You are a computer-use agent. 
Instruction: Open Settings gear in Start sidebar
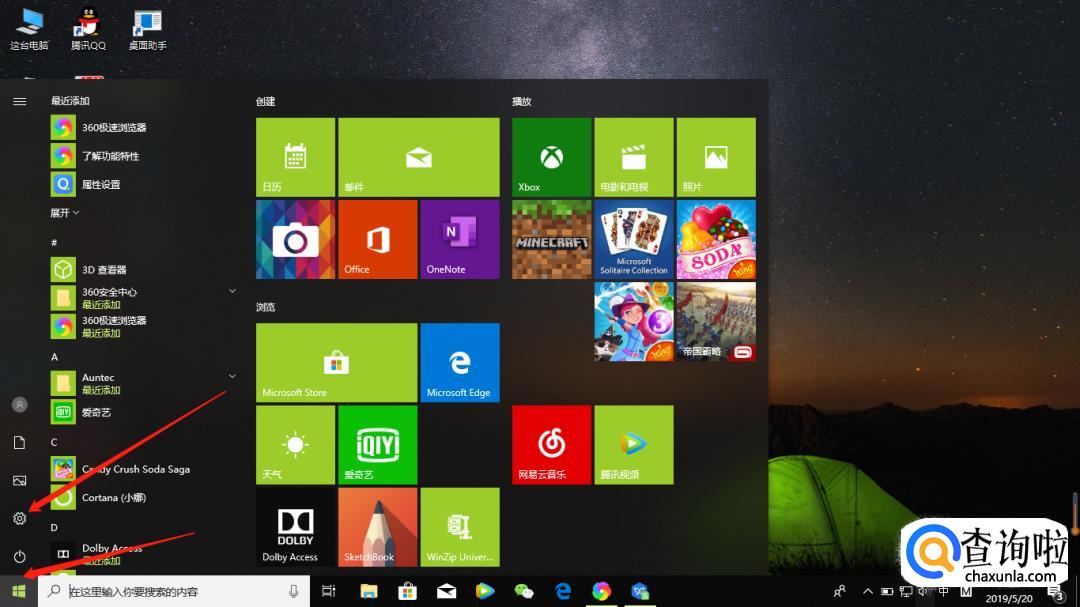click(19, 518)
